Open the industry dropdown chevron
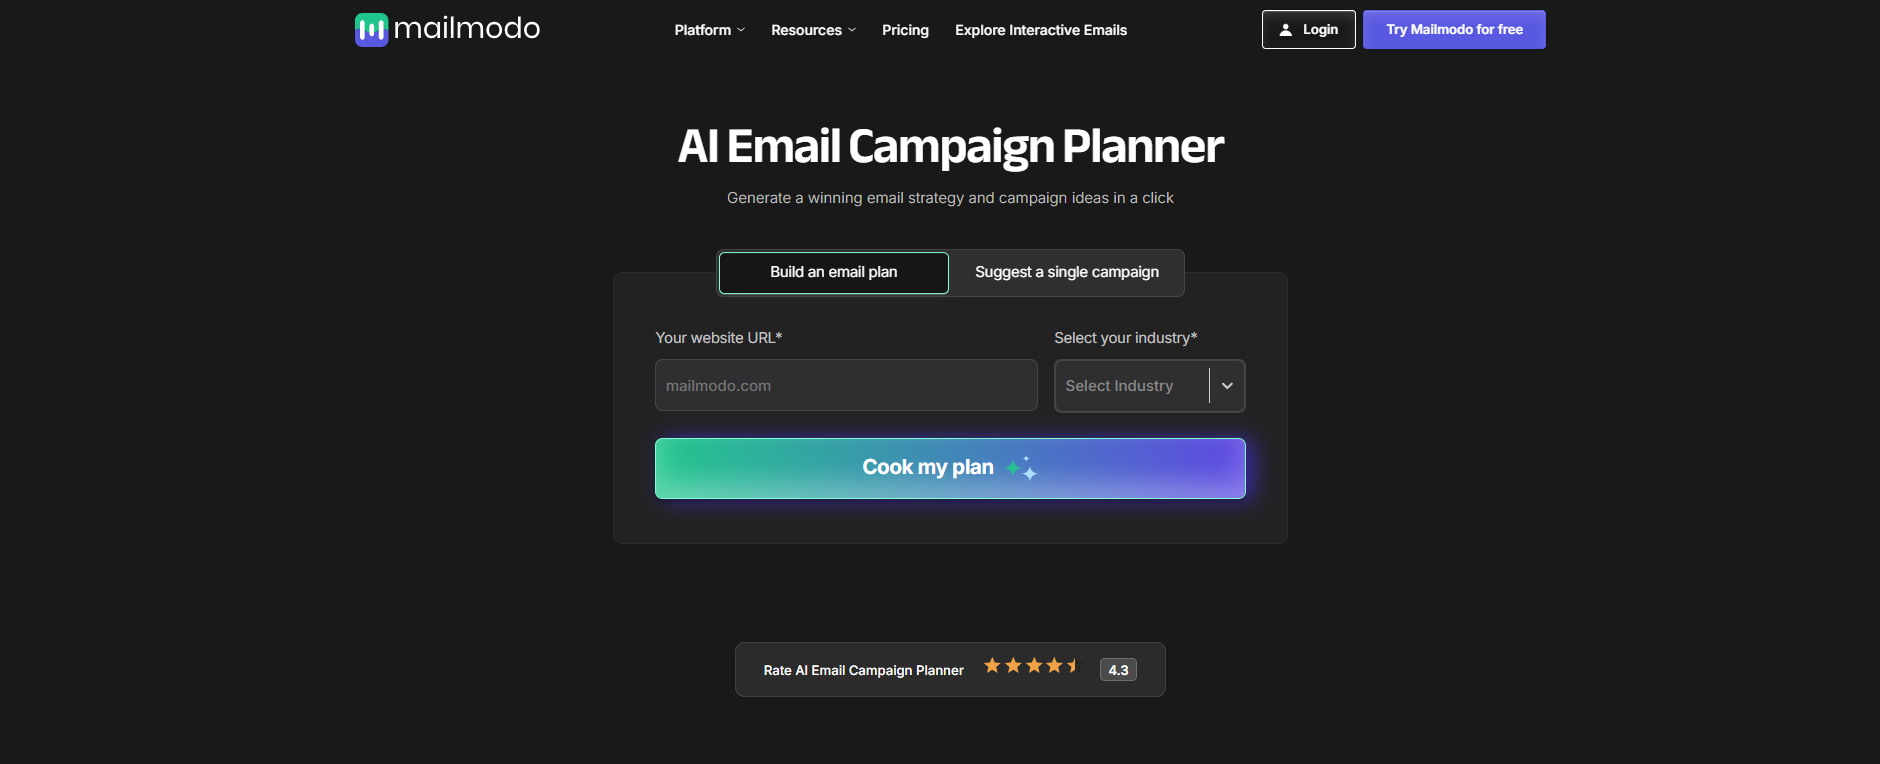Viewport: 1880px width, 764px height. point(1227,386)
